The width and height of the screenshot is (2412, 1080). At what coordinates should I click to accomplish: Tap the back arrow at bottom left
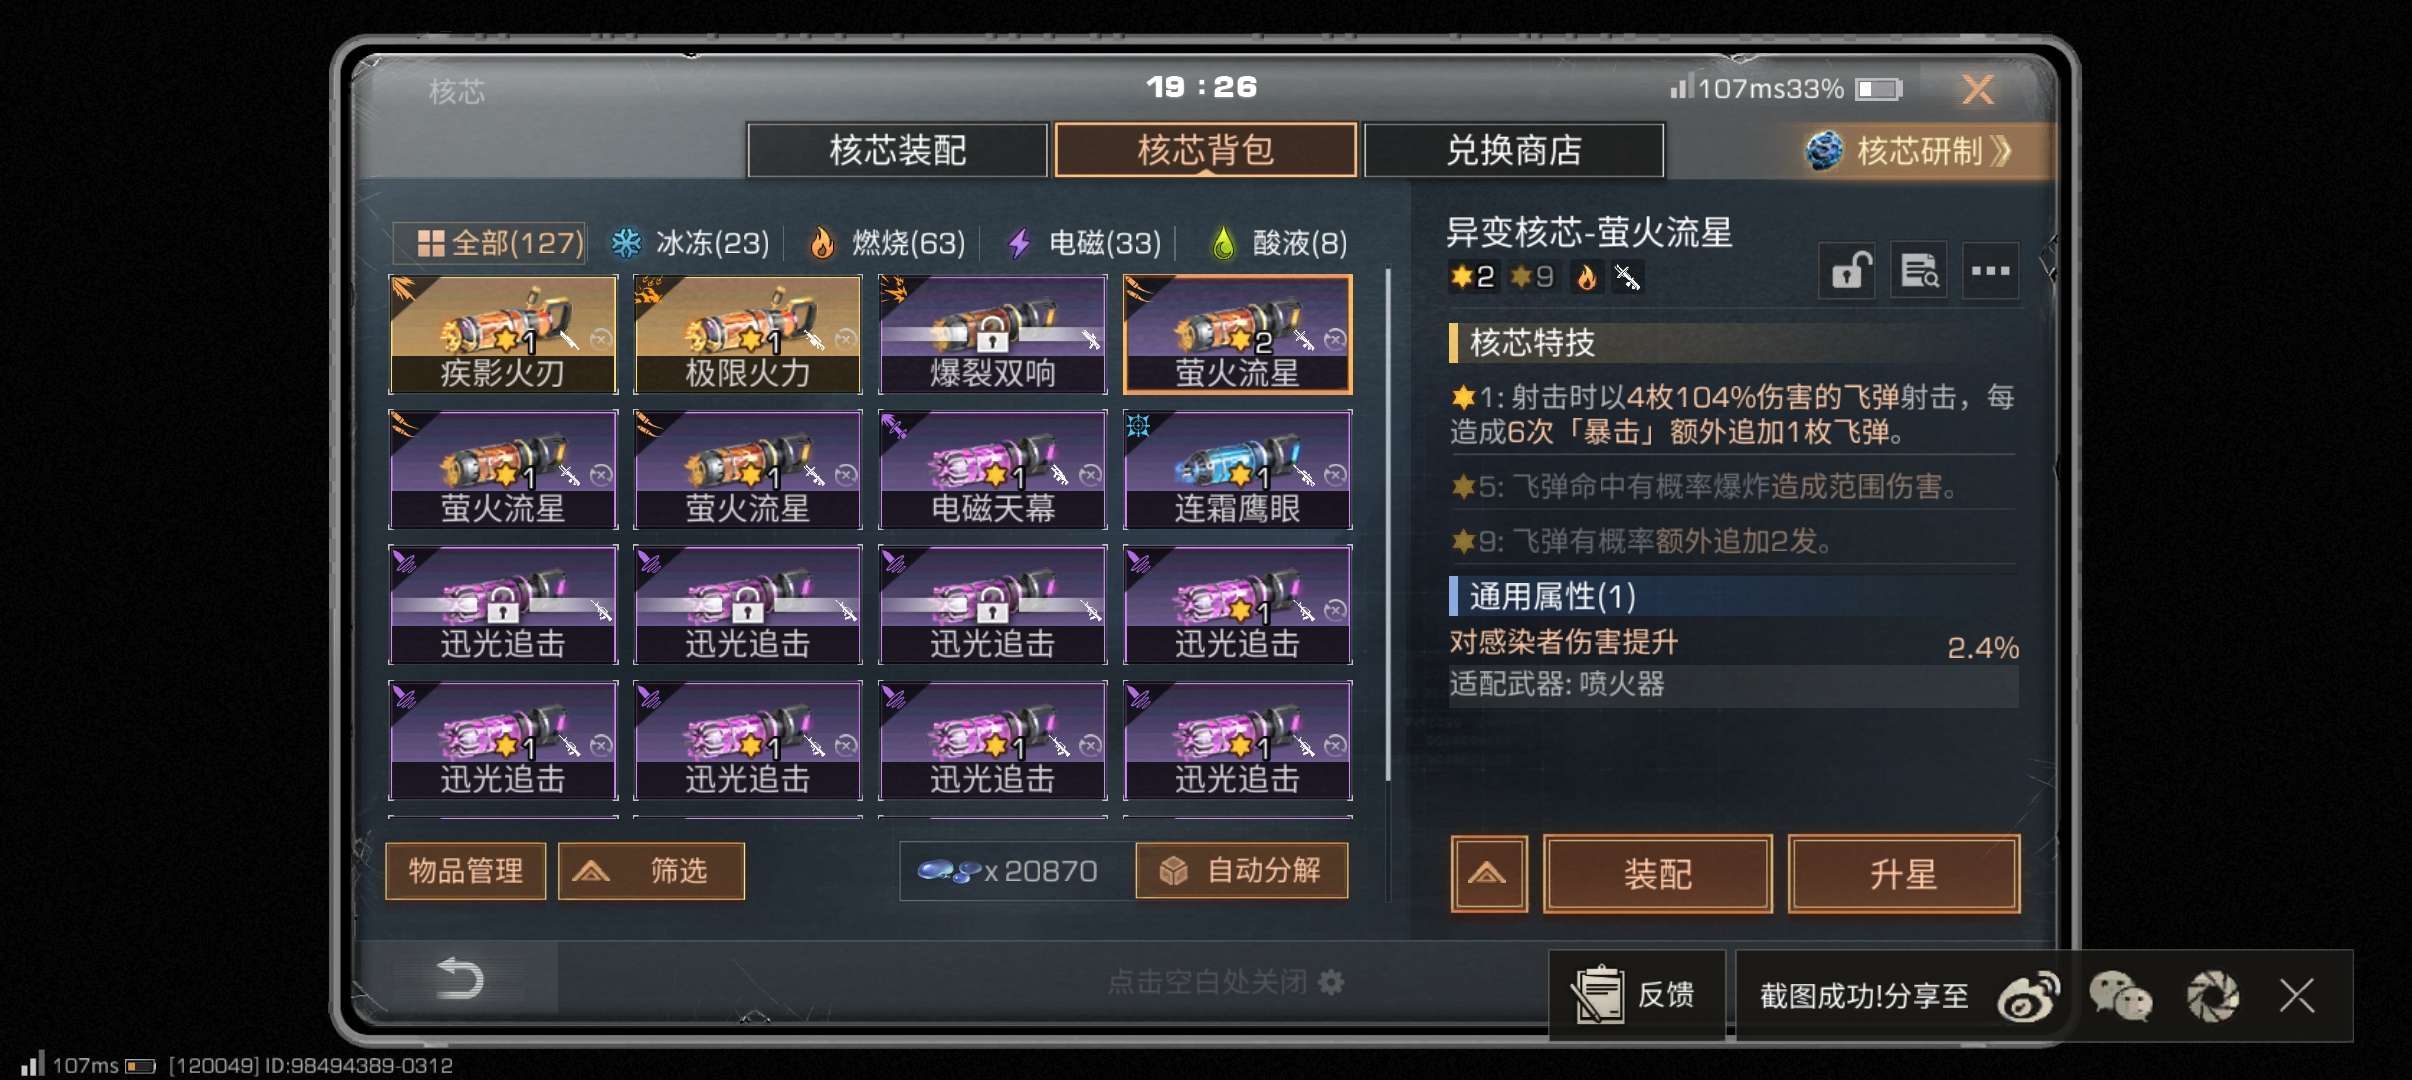click(460, 978)
